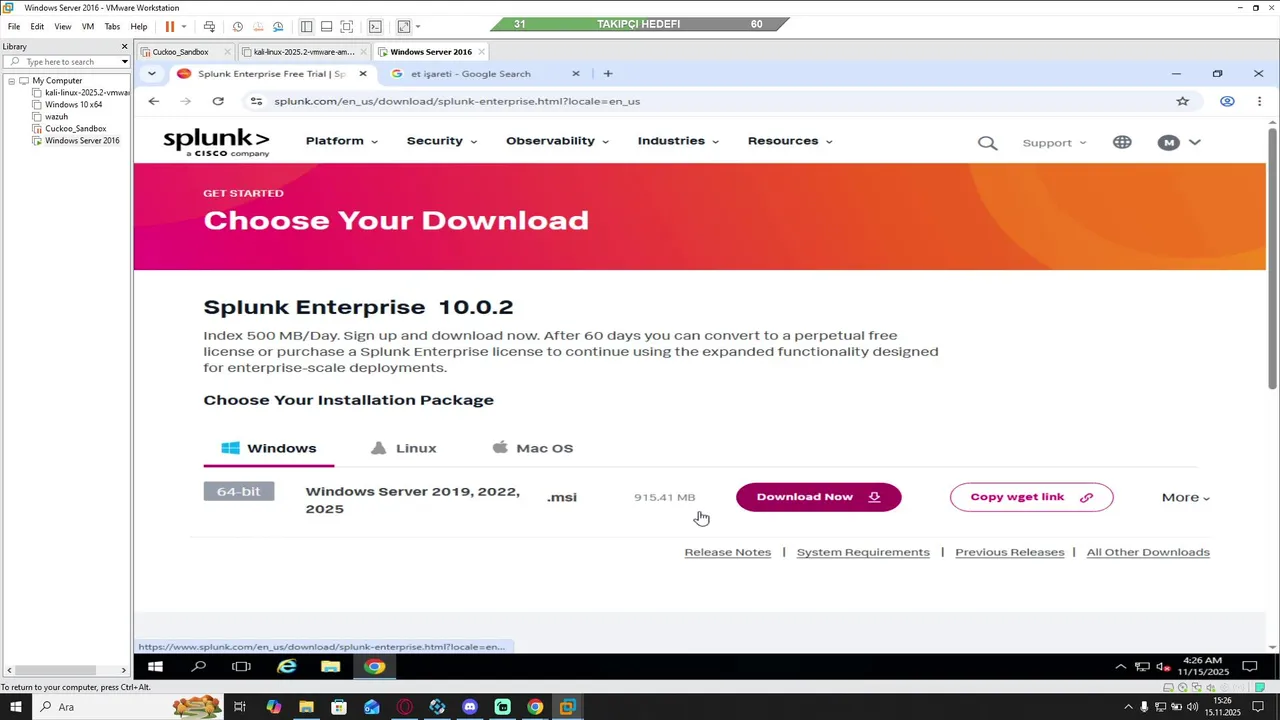
Task: Collapse the My Computer tree node
Action: point(11,81)
